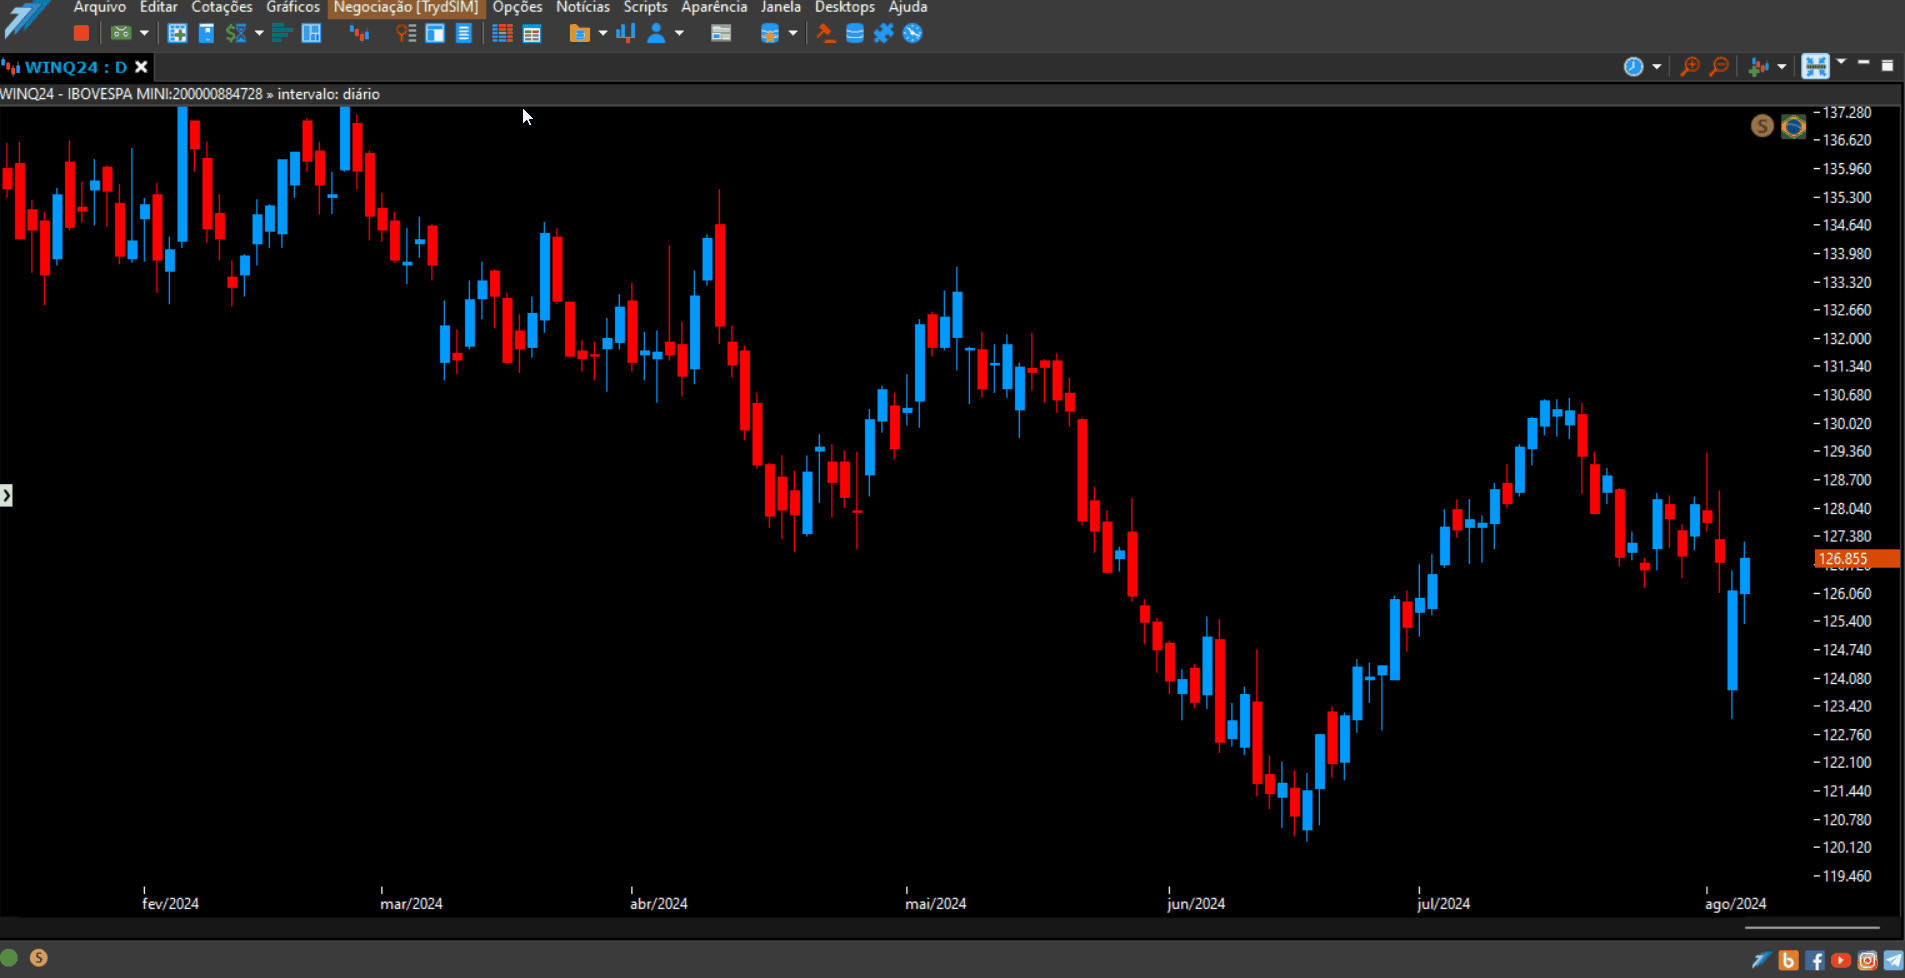Open the YouTube link icon
This screenshot has height=978, width=1905.
coord(1840,961)
